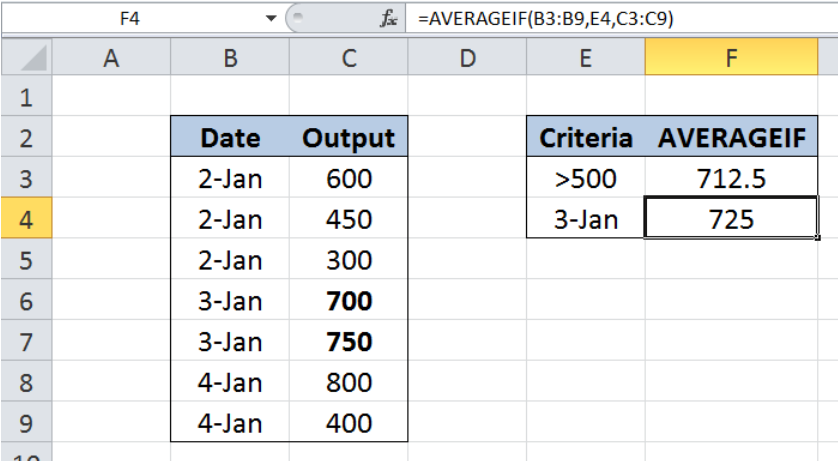Select column B header
This screenshot has height=461, width=838.
[230, 57]
